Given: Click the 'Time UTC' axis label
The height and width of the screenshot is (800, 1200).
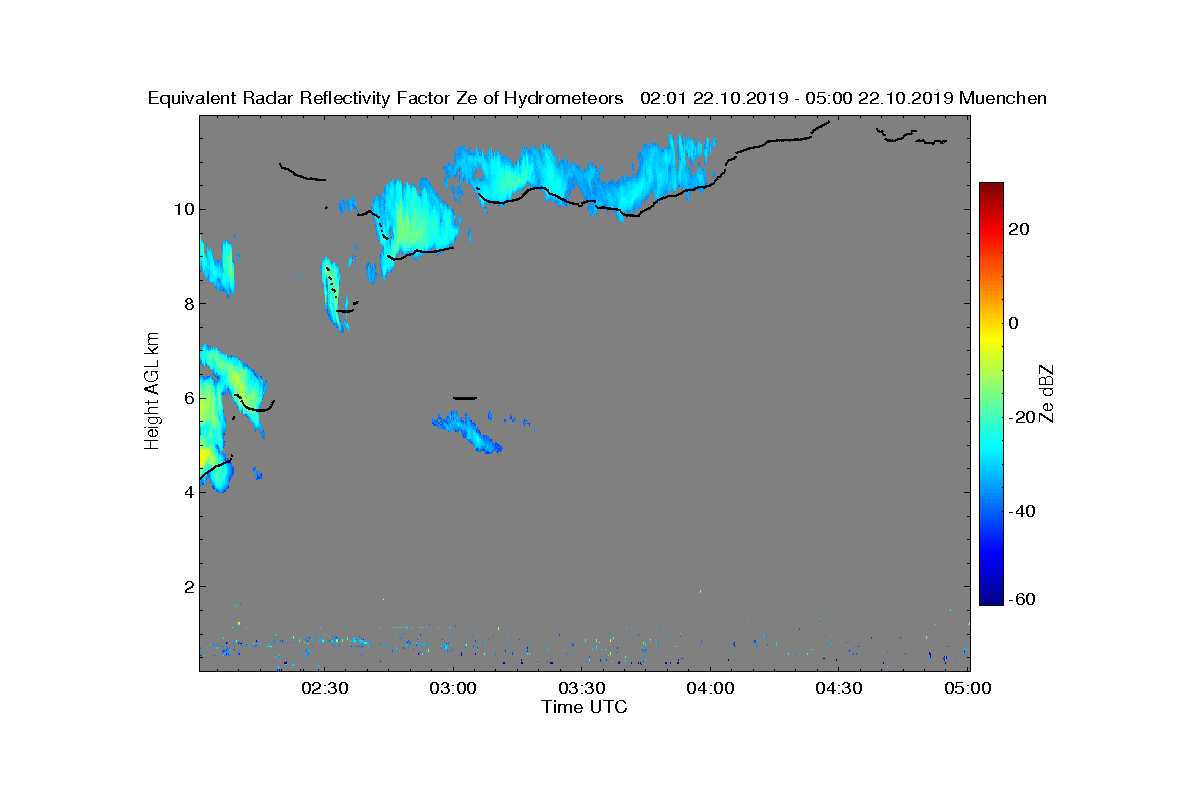Looking at the screenshot, I should pyautogui.click(x=585, y=707).
